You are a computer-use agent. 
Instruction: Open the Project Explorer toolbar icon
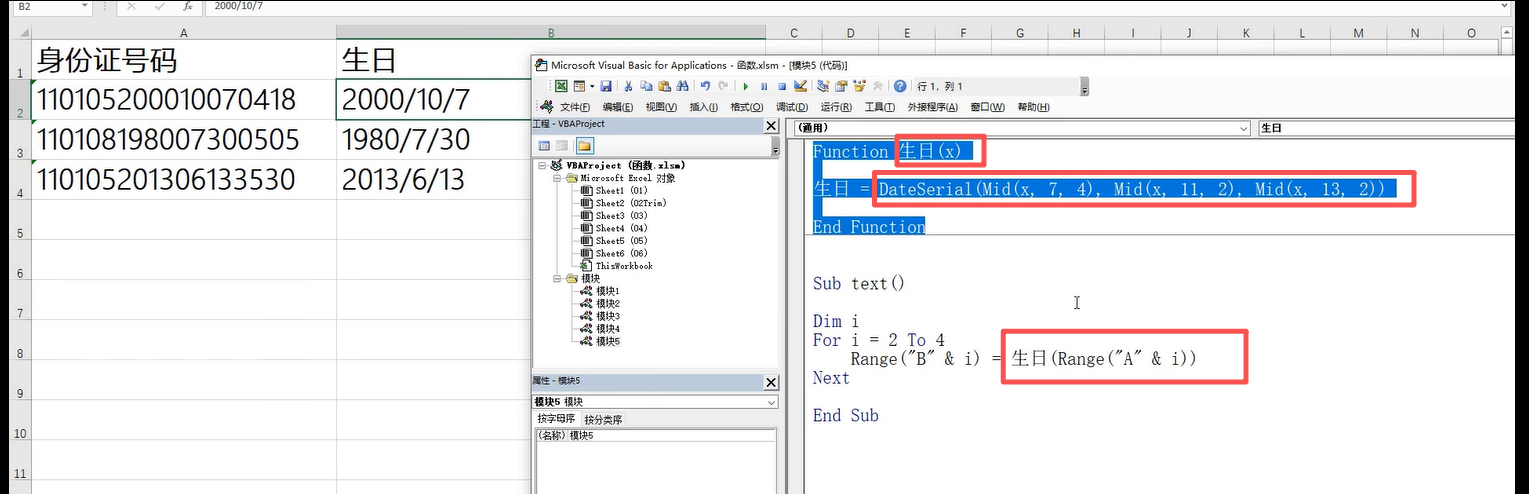click(823, 86)
